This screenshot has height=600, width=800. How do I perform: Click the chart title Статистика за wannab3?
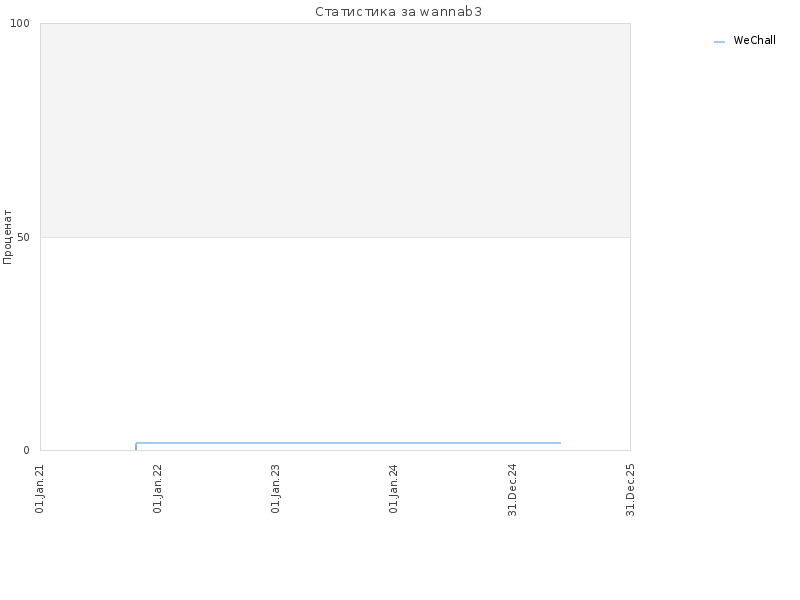[x=398, y=12]
